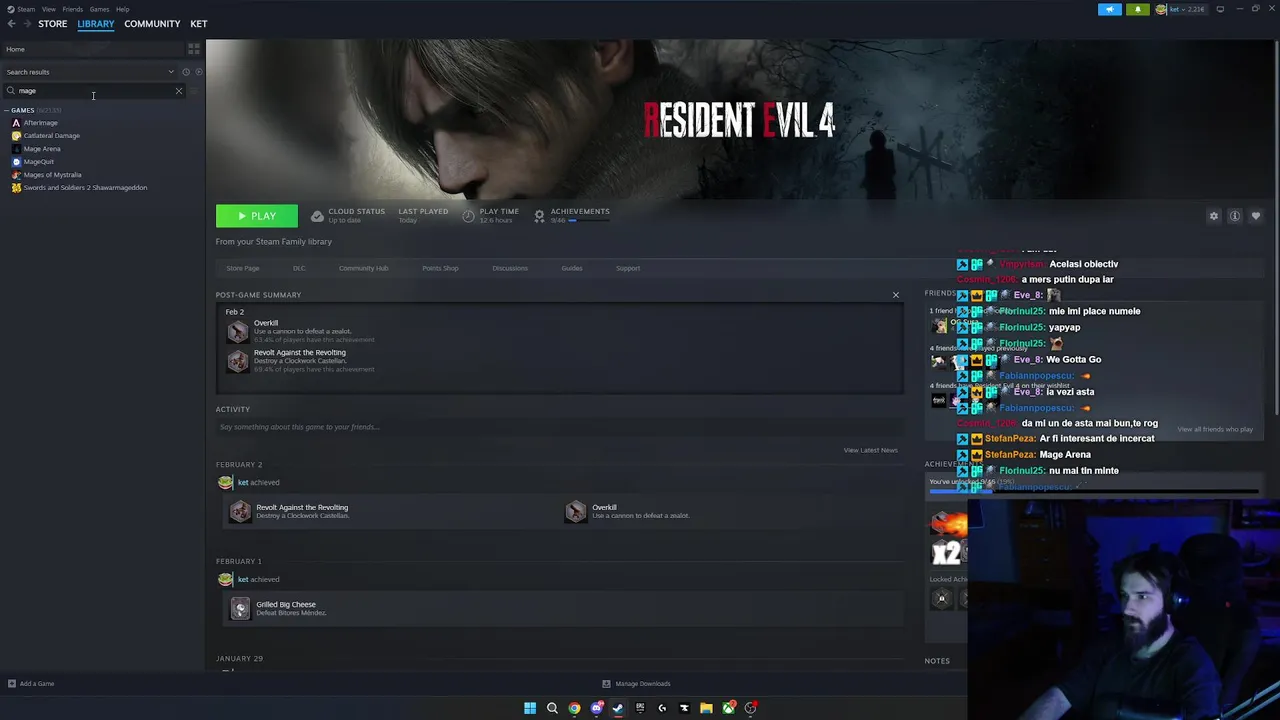The height and width of the screenshot is (720, 1280).
Task: Go forward with the navigation forward arrow
Action: (26, 24)
